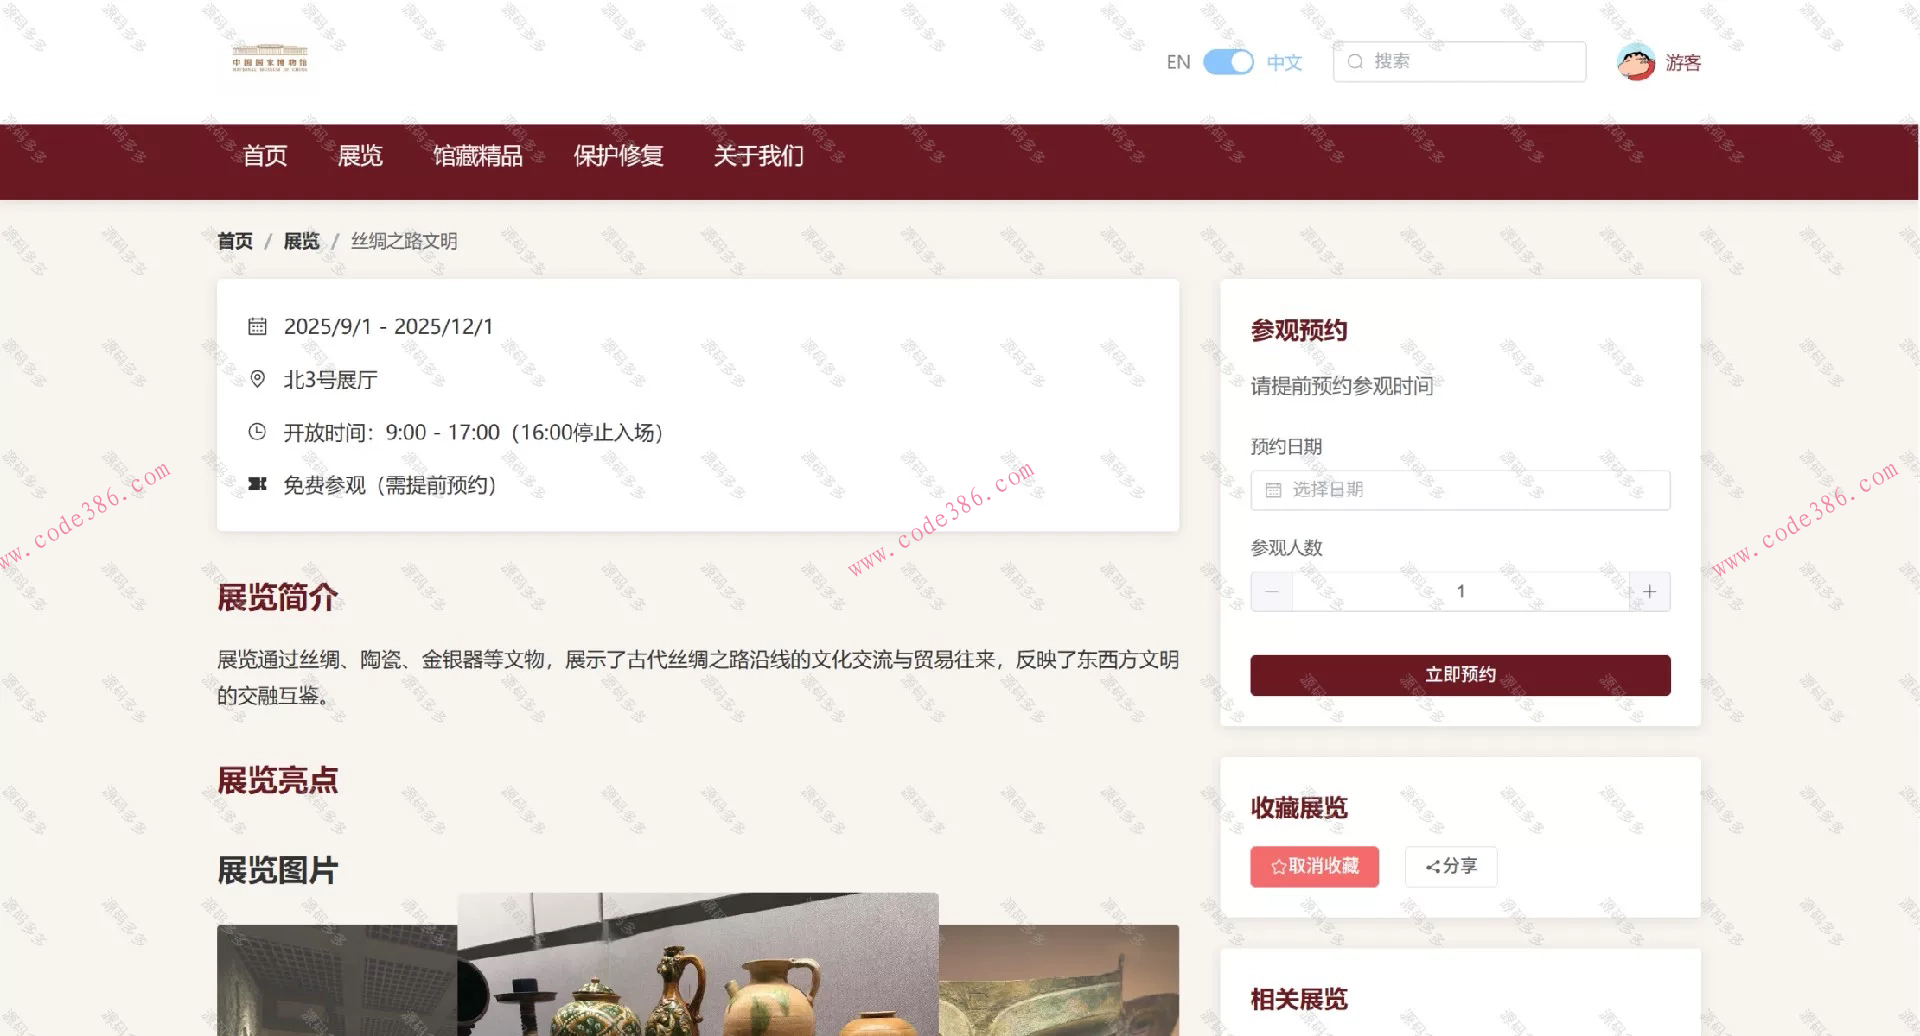The width and height of the screenshot is (1920, 1036).
Task: Toggle the language switch to EN
Action: tap(1229, 61)
